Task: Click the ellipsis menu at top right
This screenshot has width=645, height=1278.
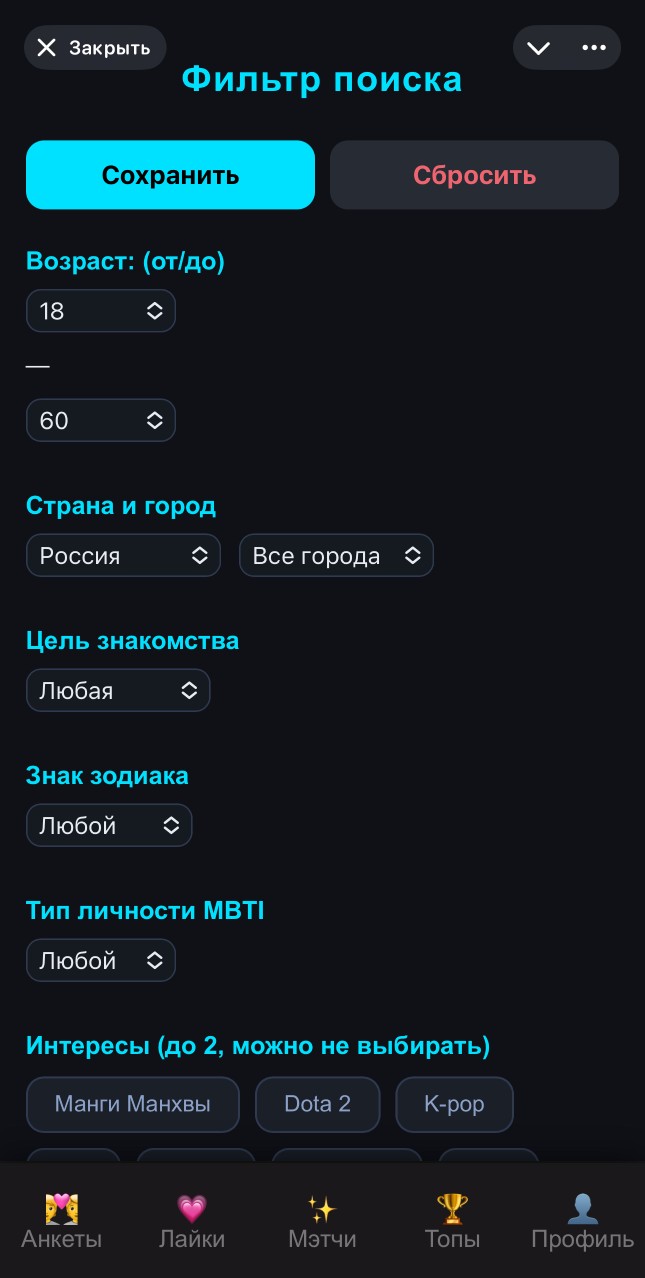Action: 594,47
